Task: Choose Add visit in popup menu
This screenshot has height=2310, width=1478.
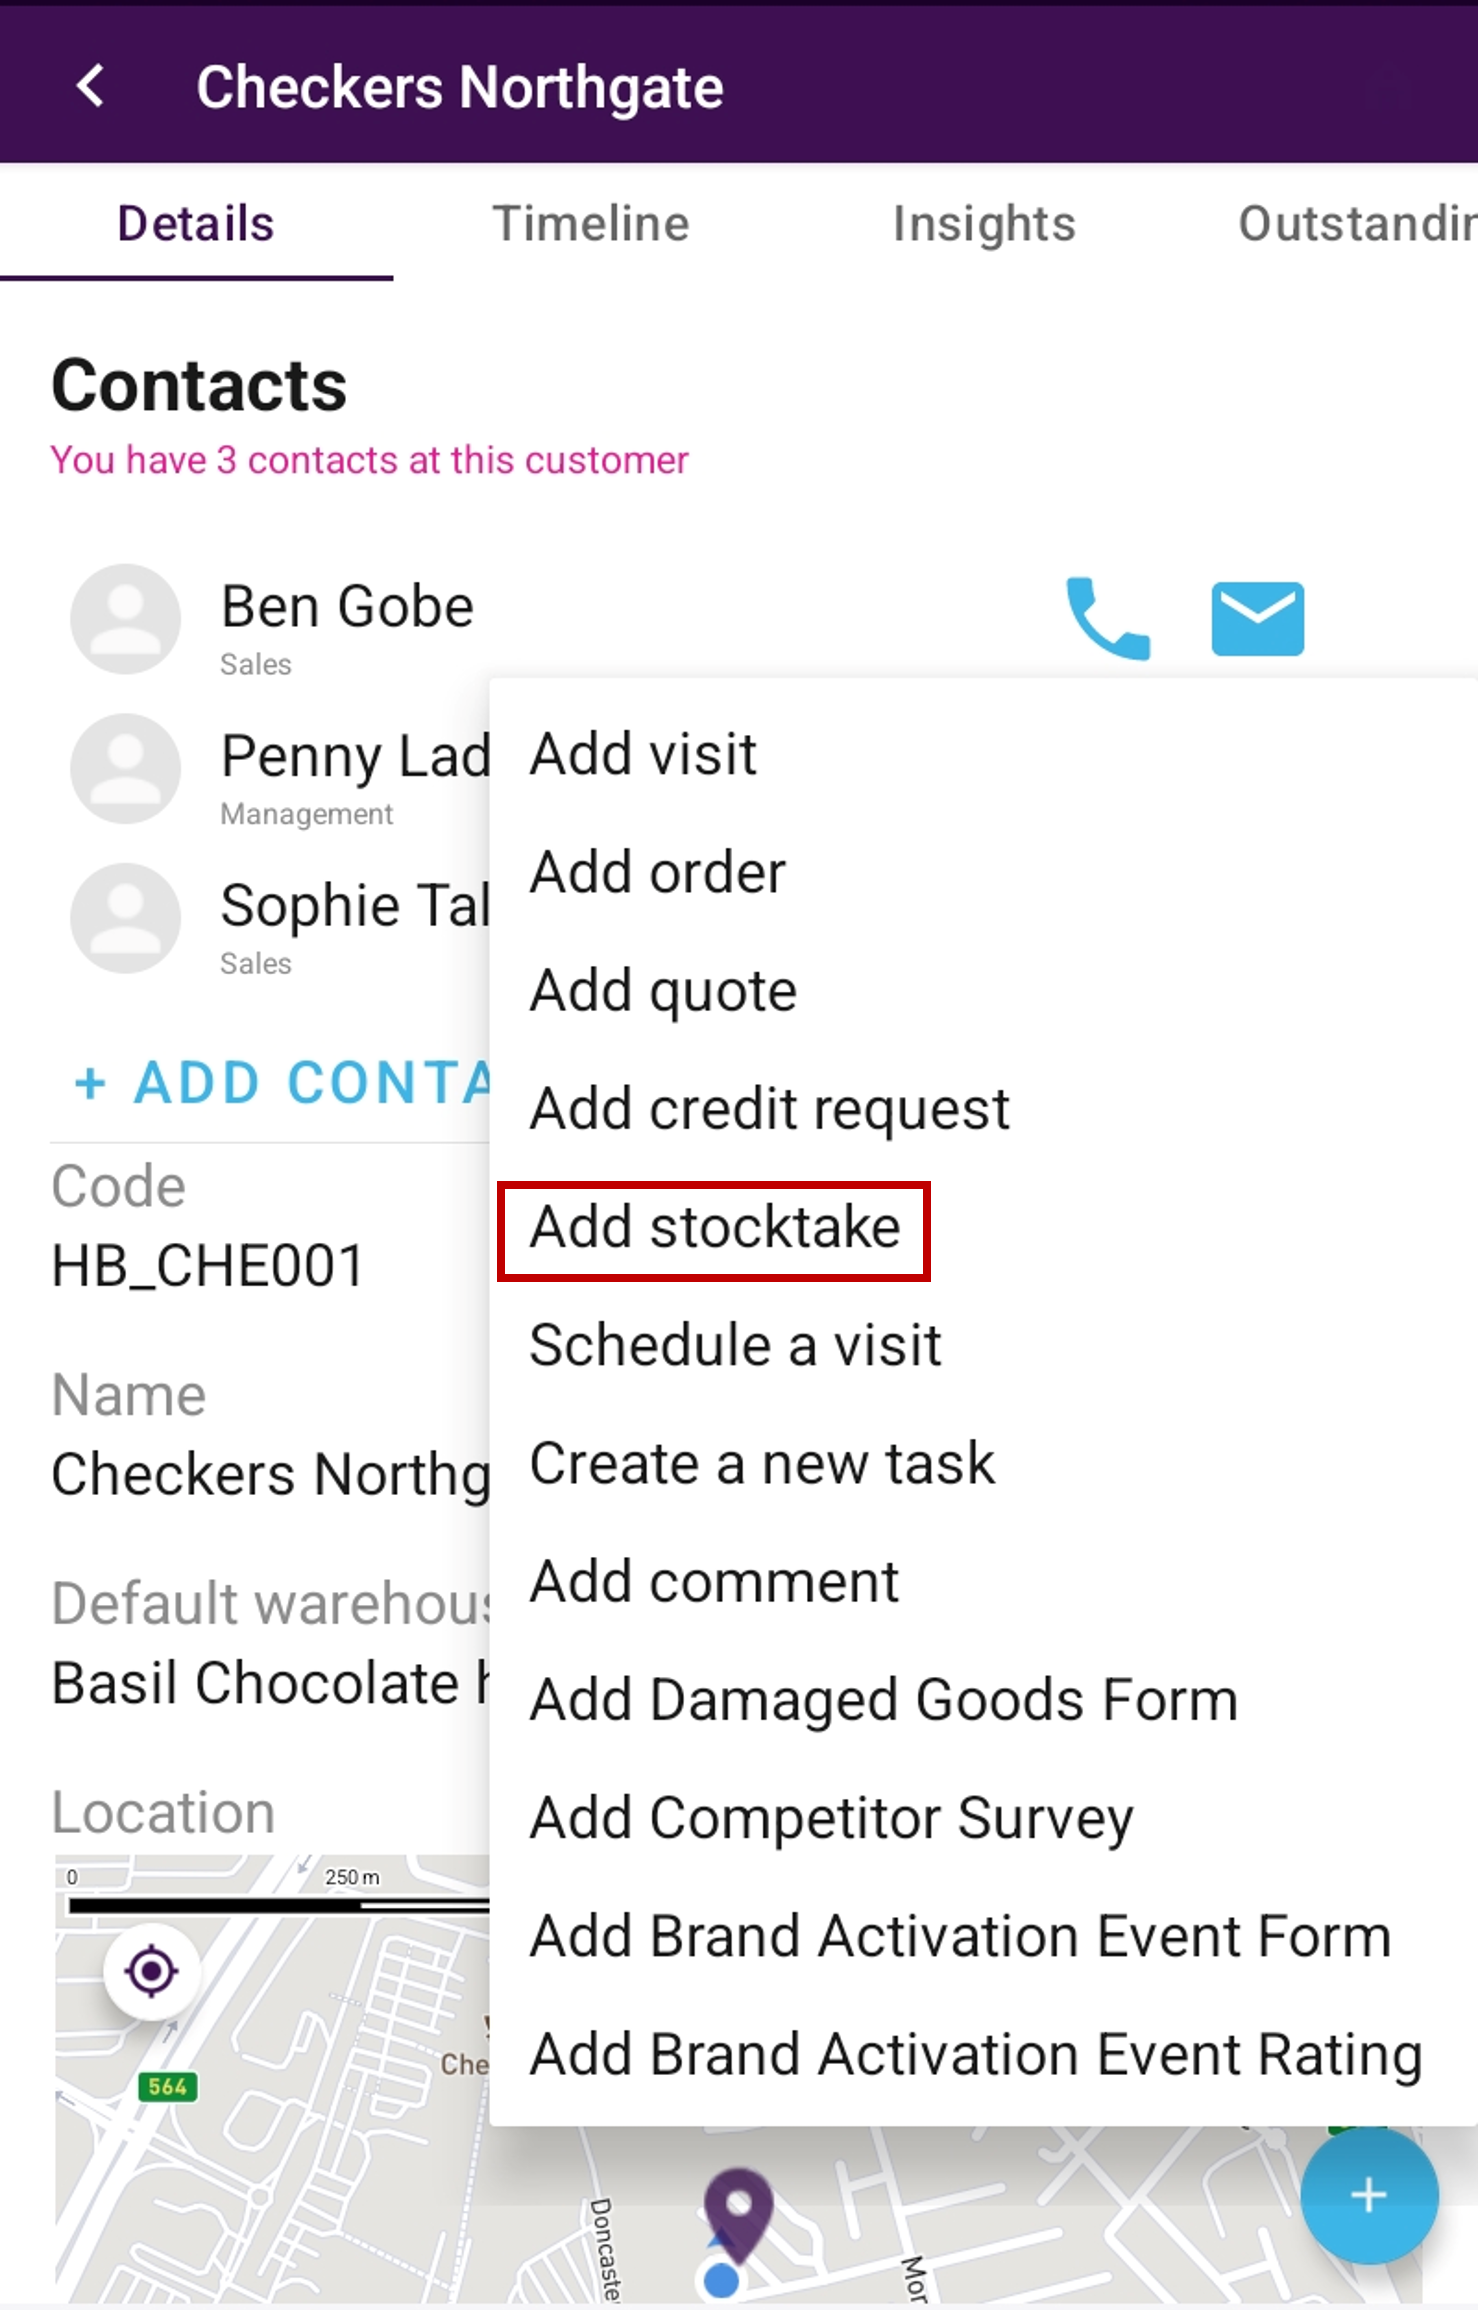Action: click(643, 754)
